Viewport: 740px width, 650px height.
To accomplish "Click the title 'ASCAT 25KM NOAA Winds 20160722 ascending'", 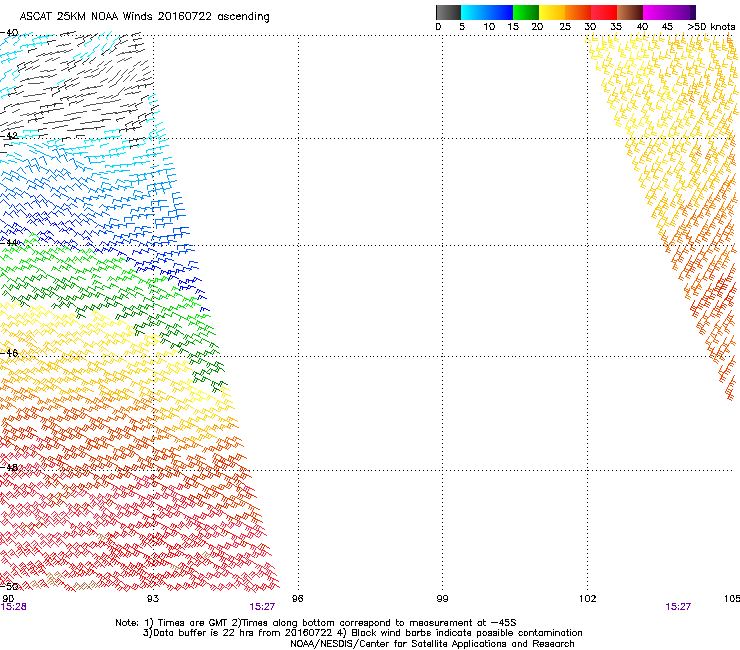I will 144,17.
